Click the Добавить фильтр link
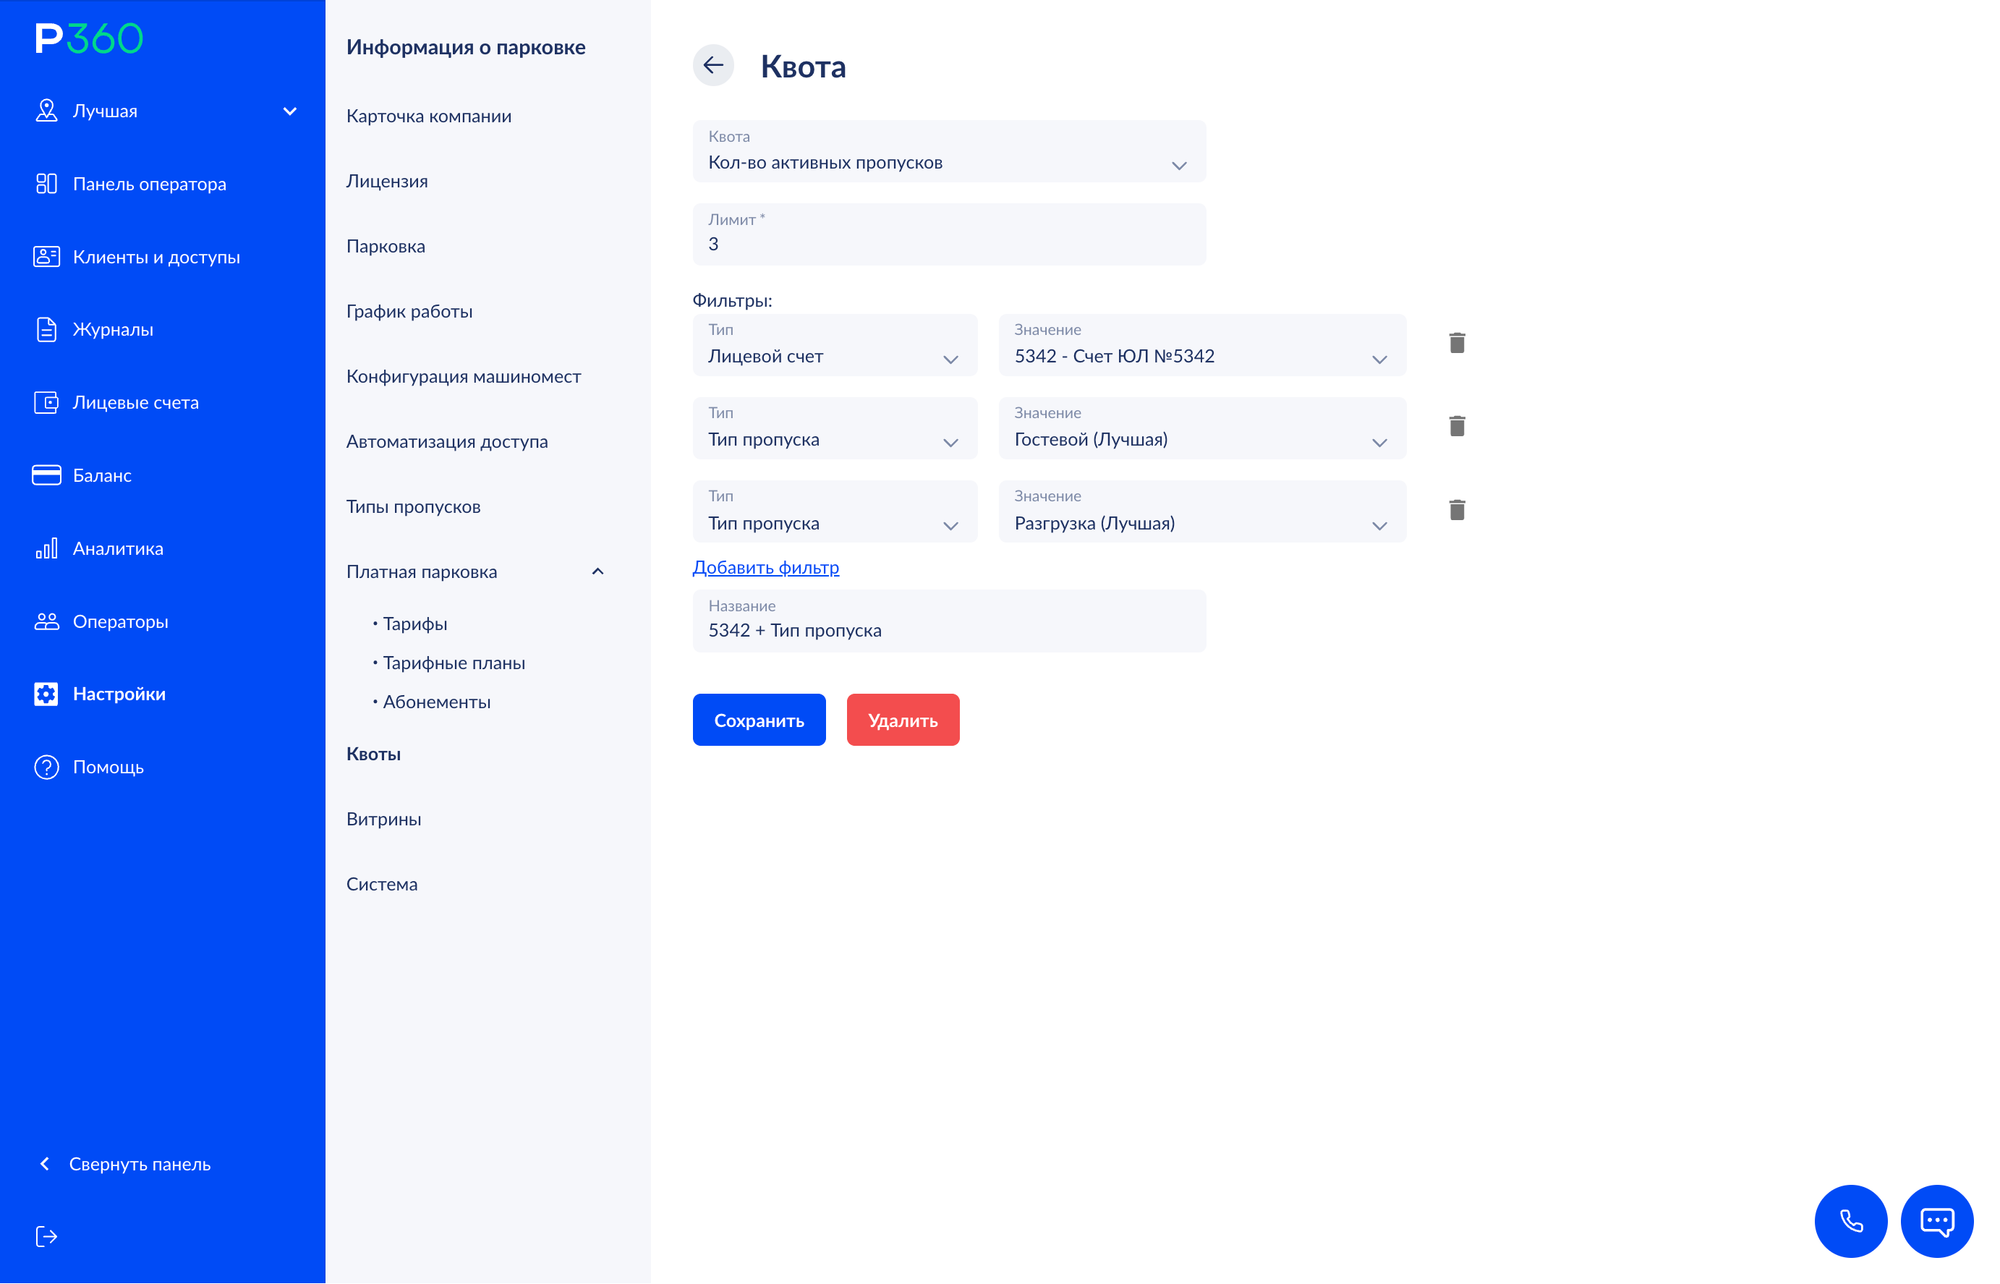The height and width of the screenshot is (1284, 2000). 766,567
